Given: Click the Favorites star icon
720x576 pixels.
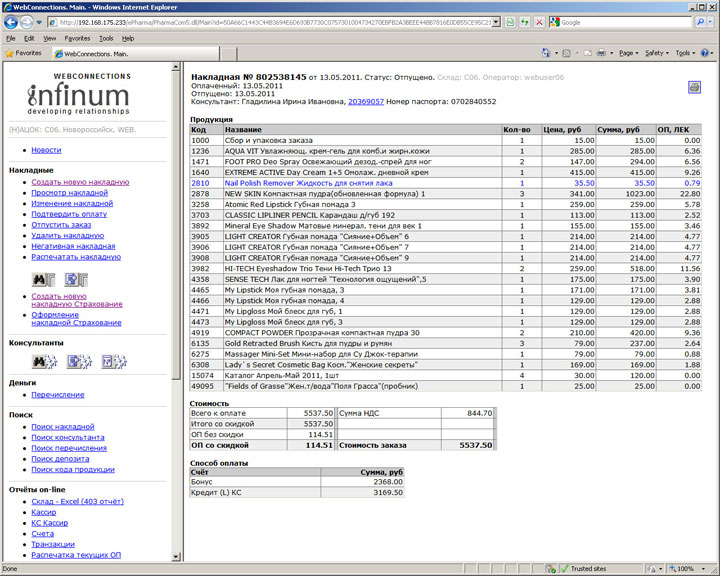Looking at the screenshot, I should (9, 53).
